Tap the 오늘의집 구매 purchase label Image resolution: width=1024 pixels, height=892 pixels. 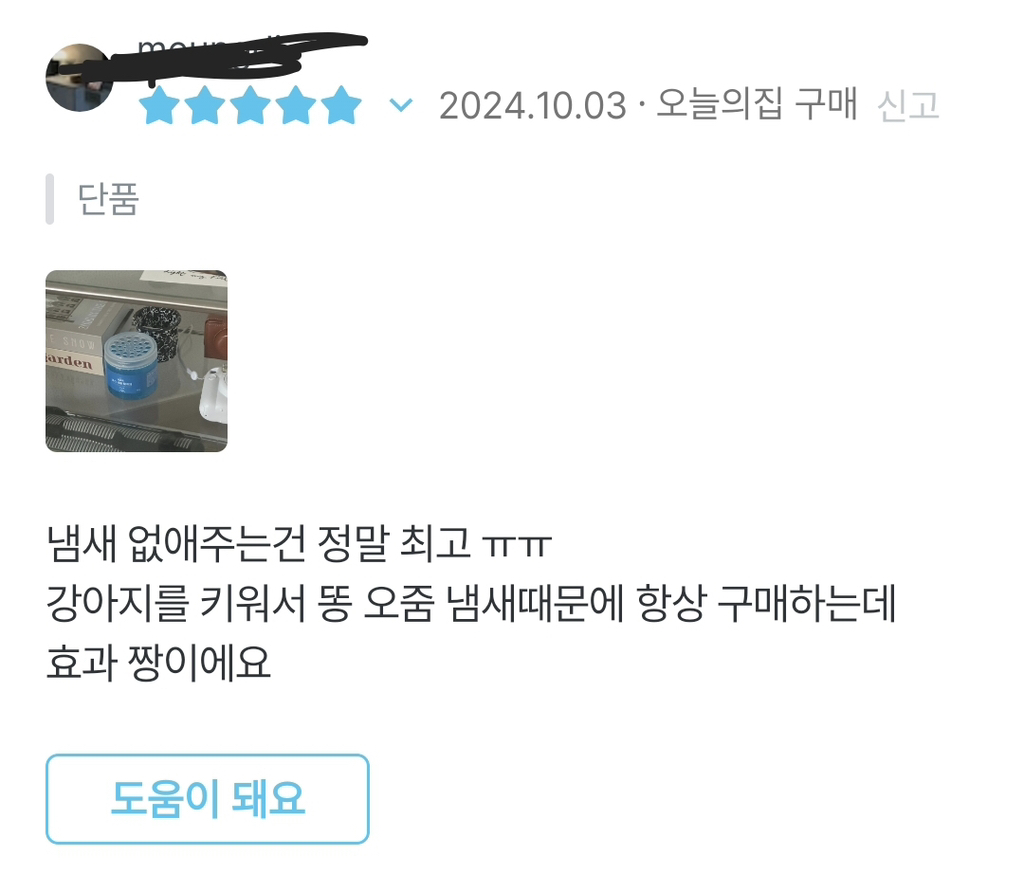click(756, 104)
